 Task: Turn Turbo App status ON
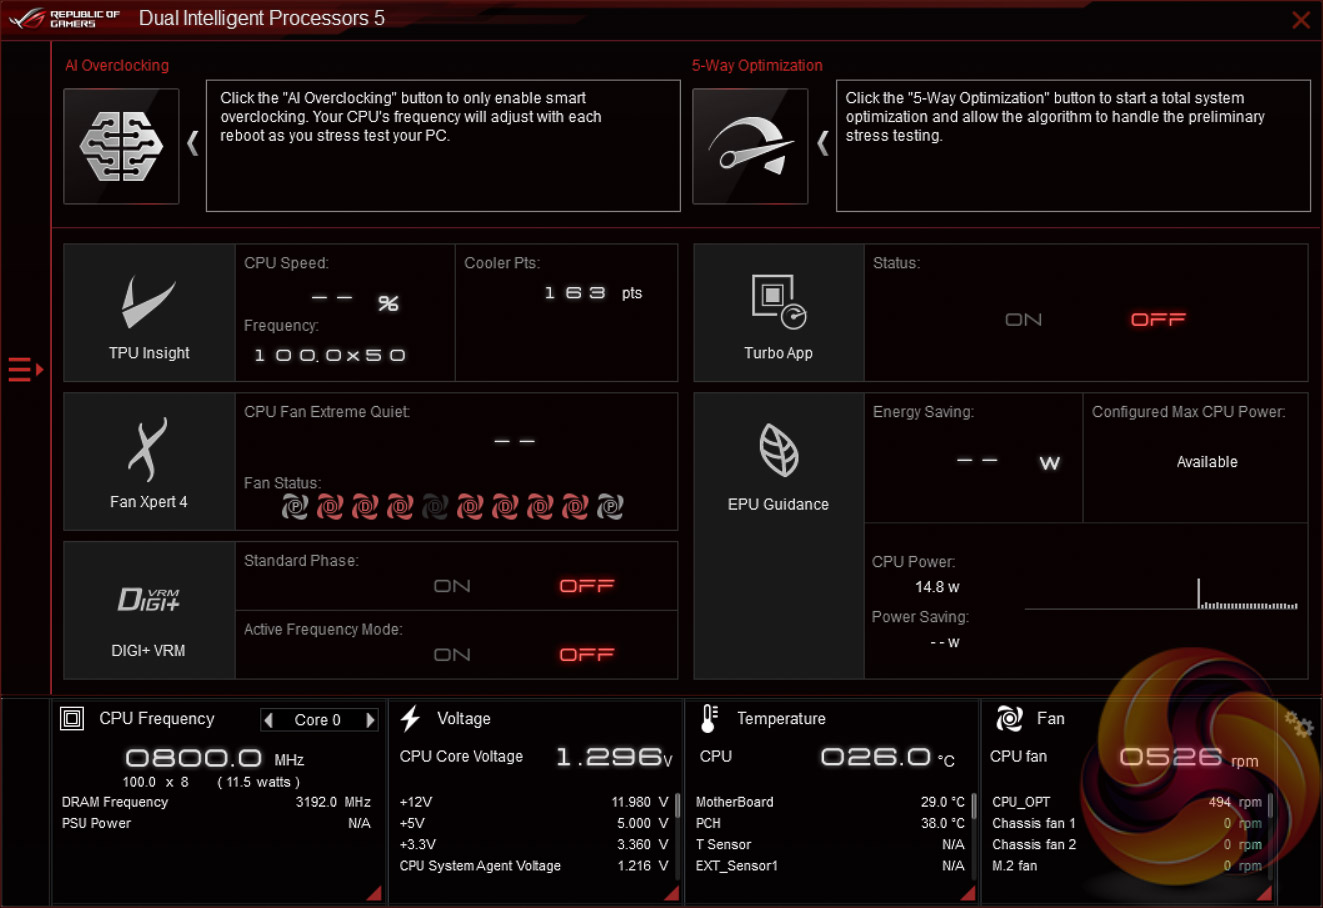pos(1023,320)
